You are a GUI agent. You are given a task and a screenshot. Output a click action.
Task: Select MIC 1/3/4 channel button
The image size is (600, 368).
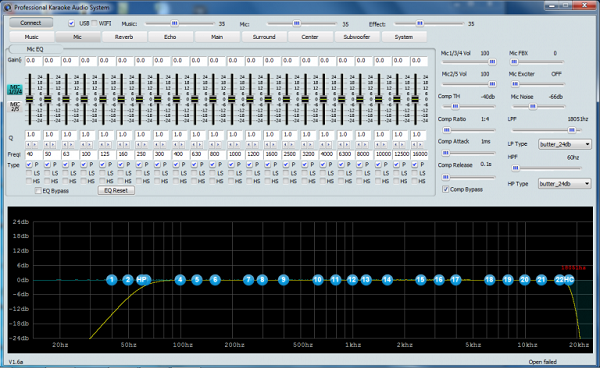coord(15,90)
